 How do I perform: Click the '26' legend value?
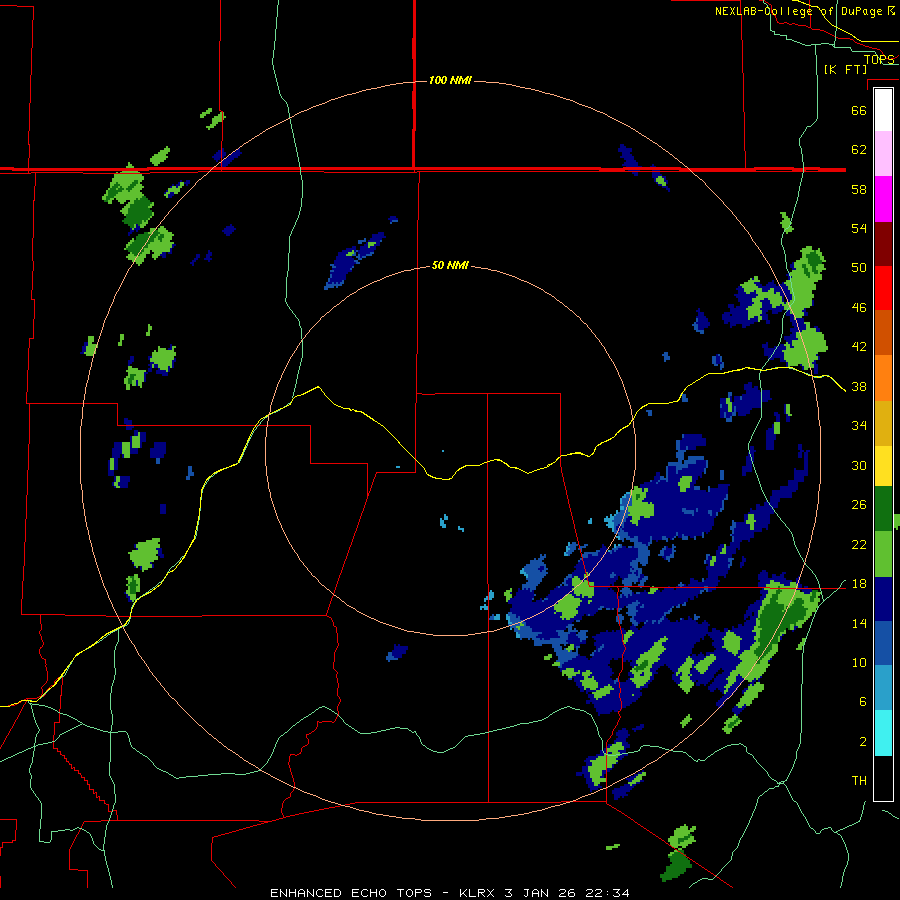[859, 505]
